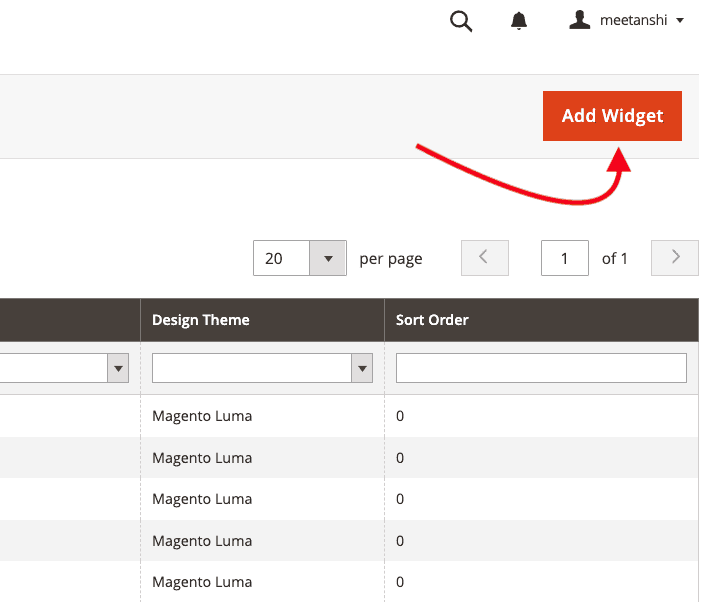Click the user avatar icon beside meetanshi
The height and width of the screenshot is (602, 707).
coord(579,20)
